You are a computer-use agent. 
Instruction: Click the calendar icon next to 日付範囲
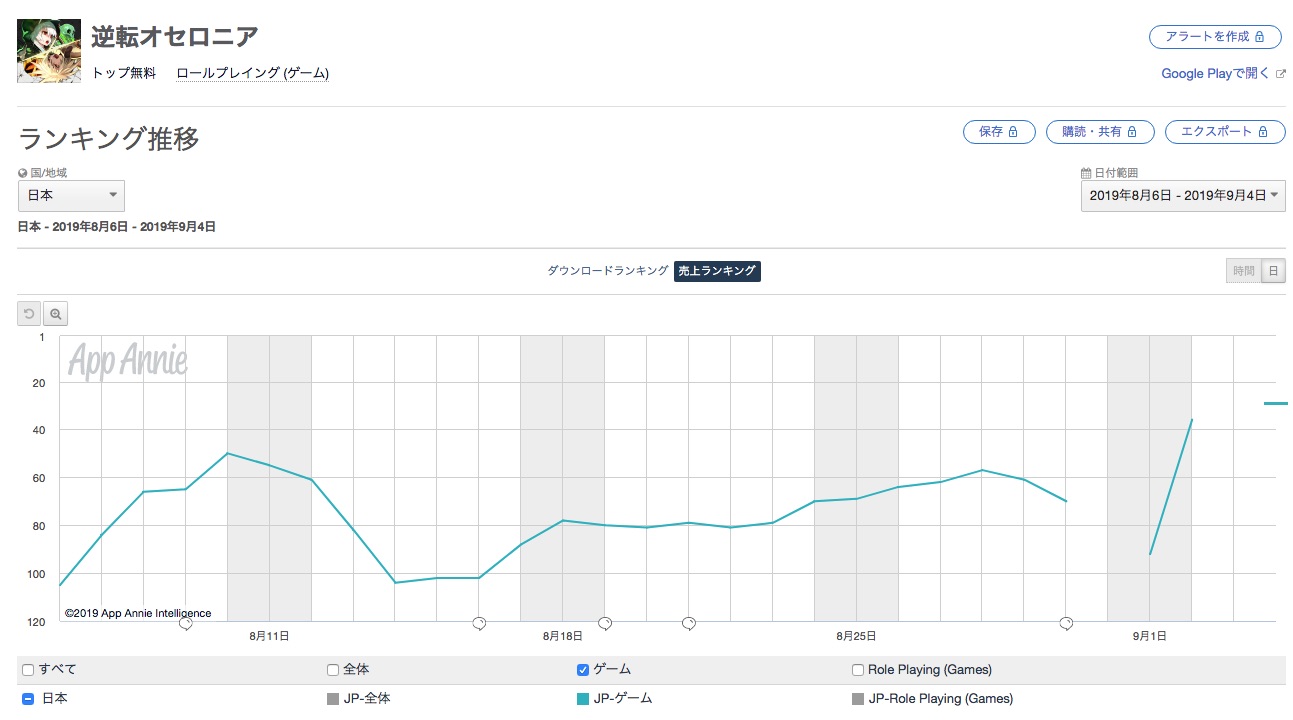(1086, 173)
